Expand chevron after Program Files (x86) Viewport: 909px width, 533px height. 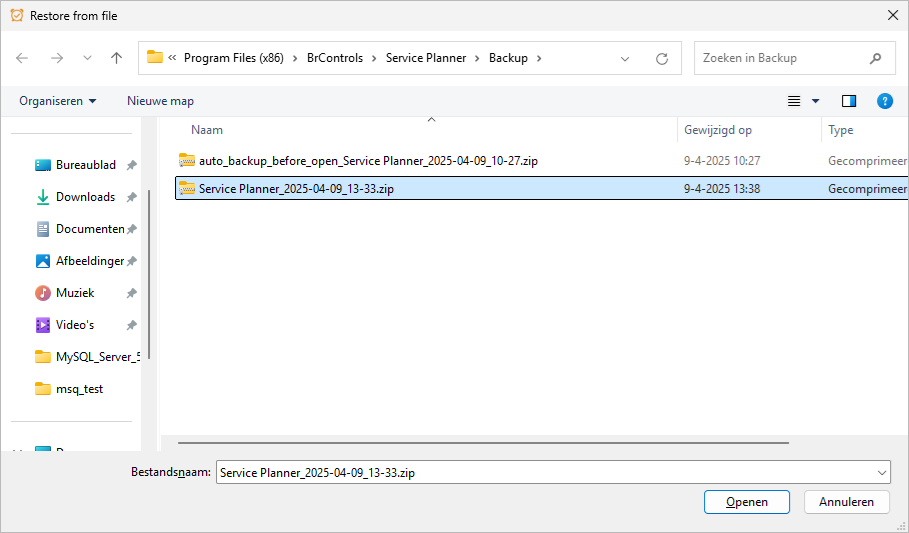(x=296, y=58)
